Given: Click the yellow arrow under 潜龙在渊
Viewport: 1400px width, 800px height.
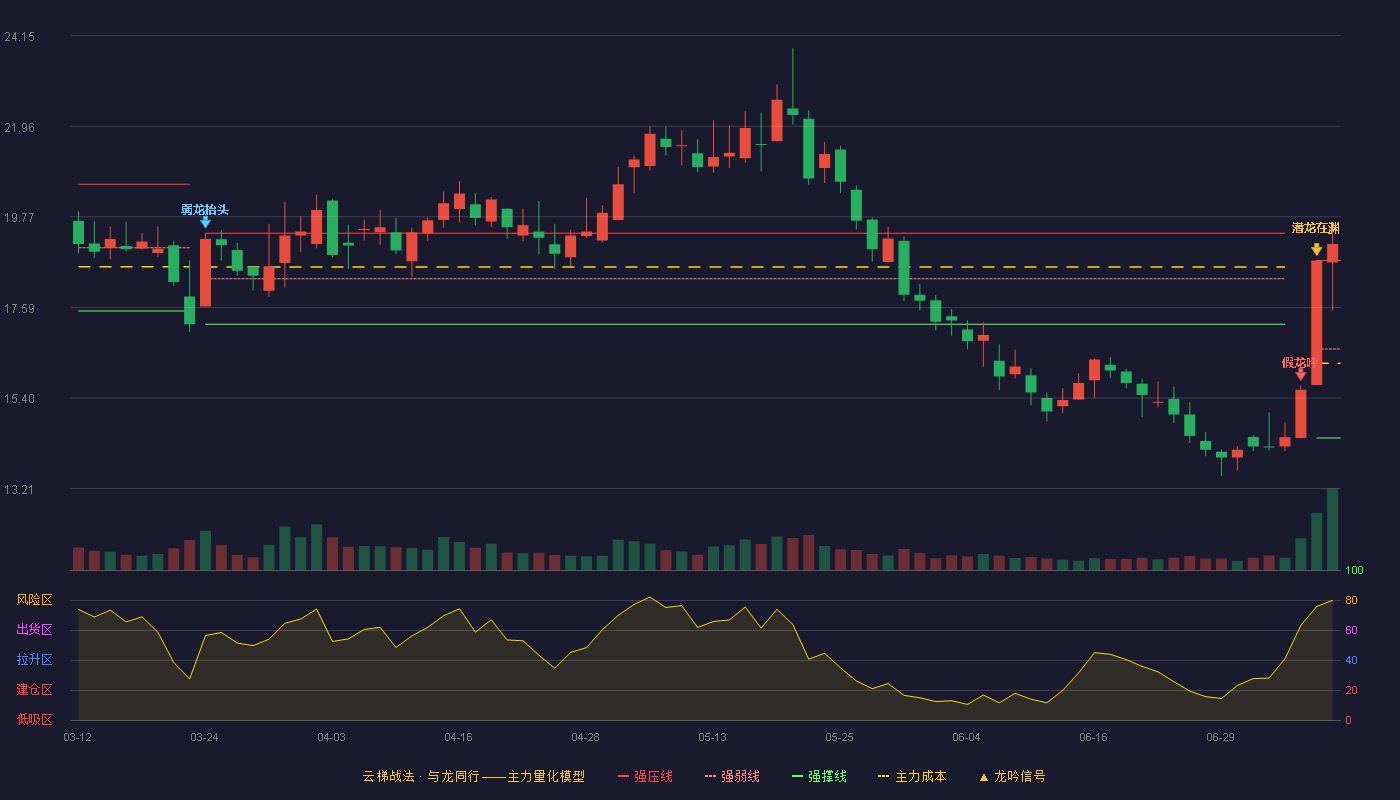Looking at the screenshot, I should (x=1316, y=249).
